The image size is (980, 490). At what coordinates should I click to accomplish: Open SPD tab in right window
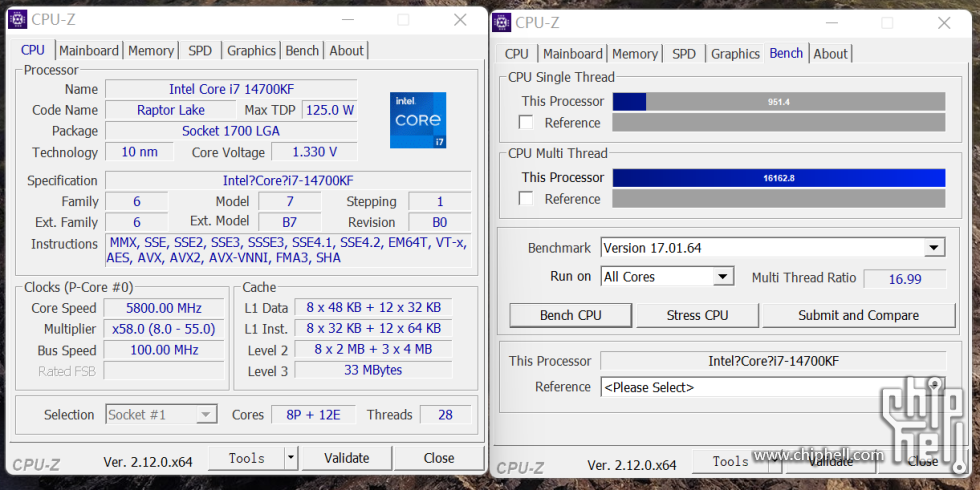(x=684, y=54)
